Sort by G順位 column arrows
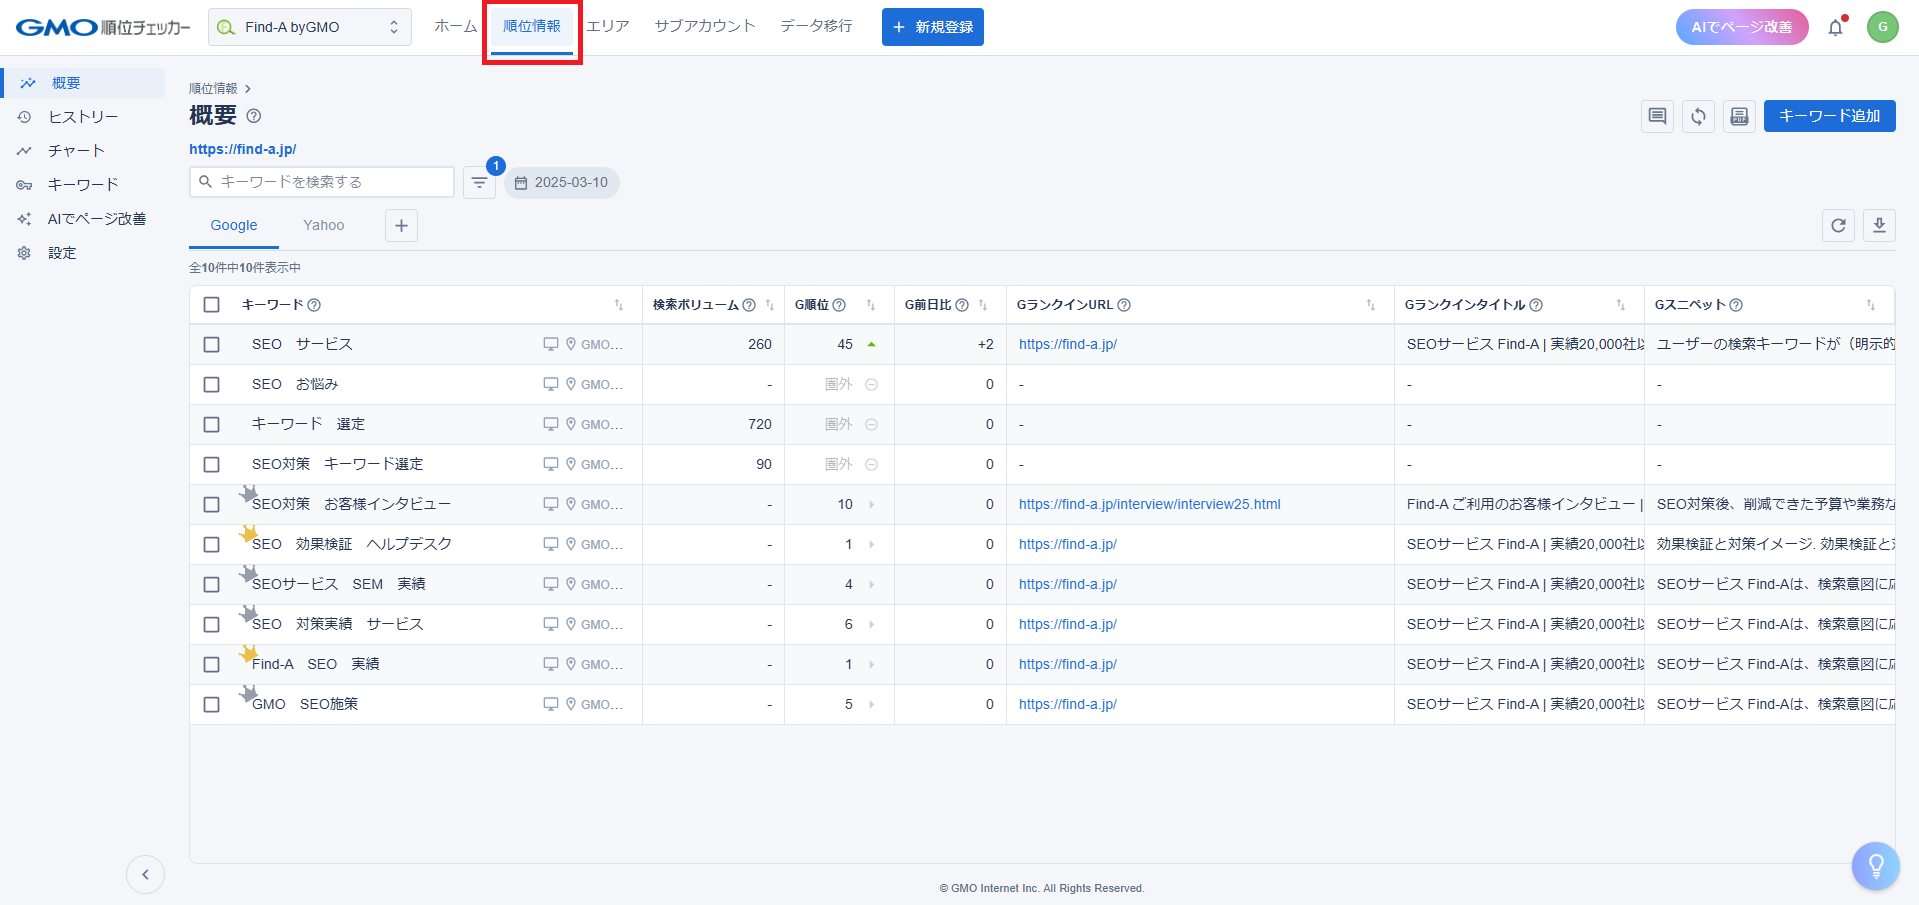The image size is (1919, 905). pyautogui.click(x=871, y=305)
